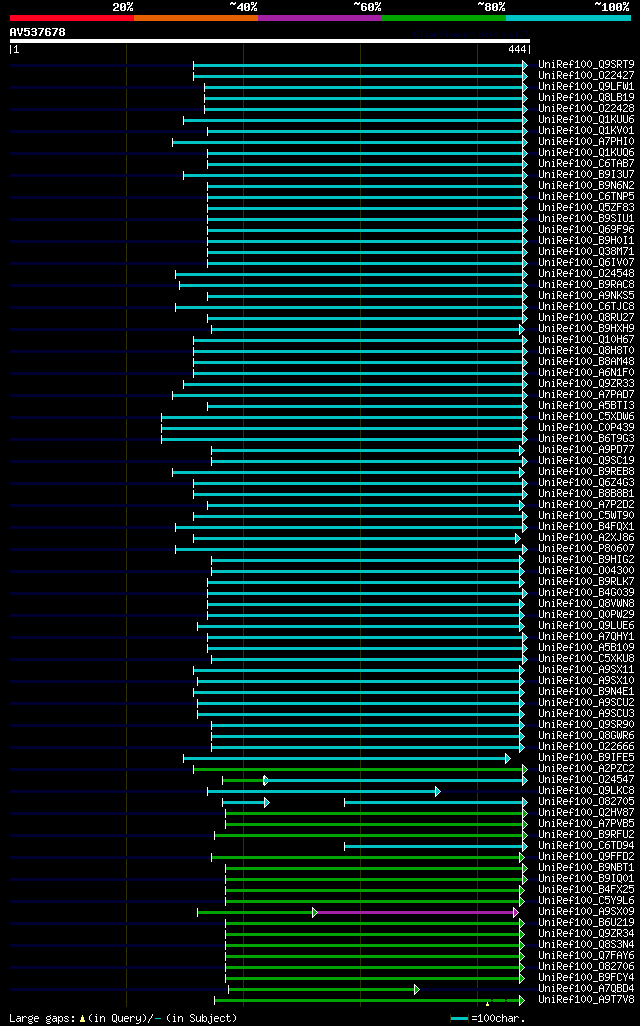
Task: Select the label UniRef100_A2XJ86
Action: tap(586, 537)
